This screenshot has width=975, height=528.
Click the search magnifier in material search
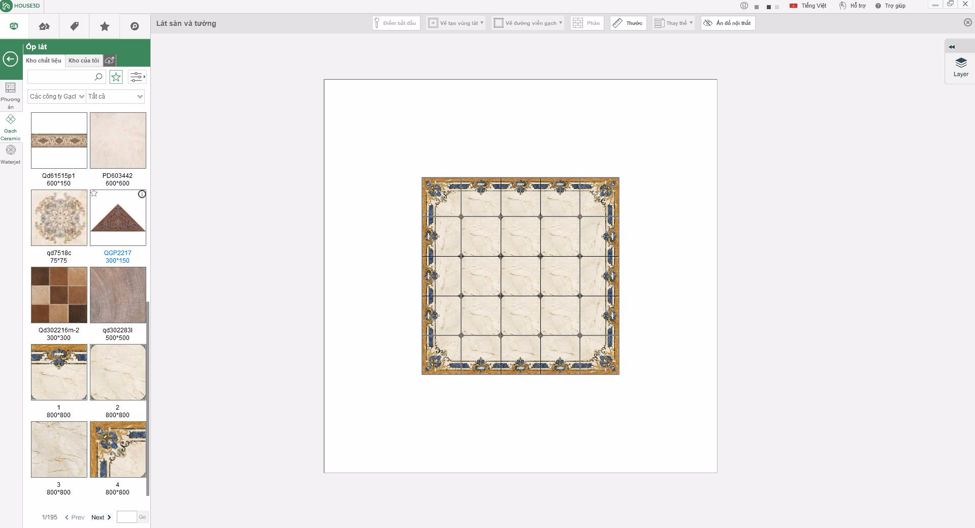[x=98, y=76]
